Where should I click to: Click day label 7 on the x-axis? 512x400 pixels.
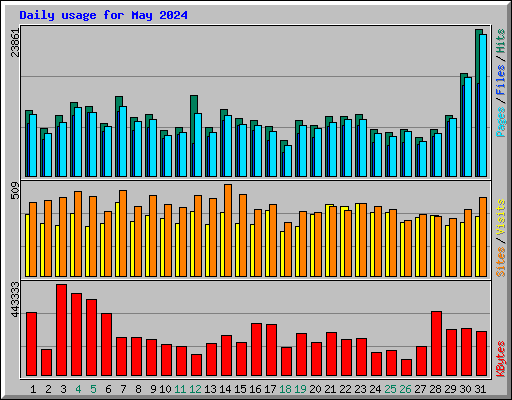pos(123,389)
